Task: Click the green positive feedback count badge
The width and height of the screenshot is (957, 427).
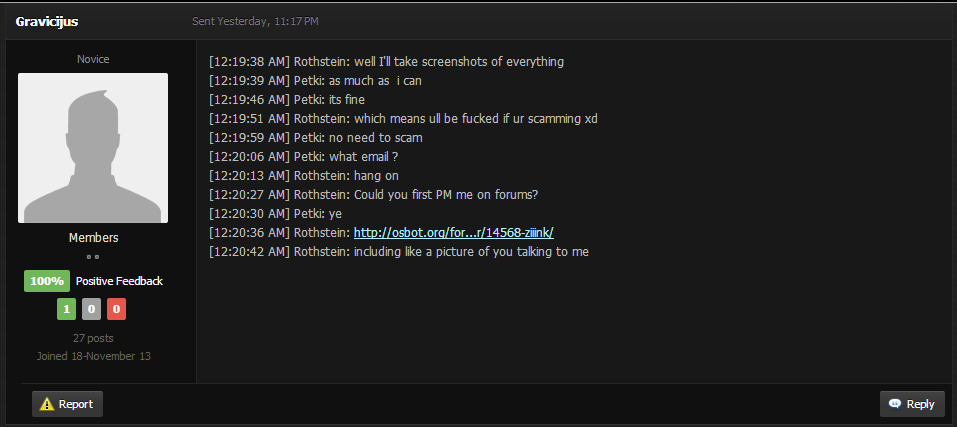Action: coord(66,309)
